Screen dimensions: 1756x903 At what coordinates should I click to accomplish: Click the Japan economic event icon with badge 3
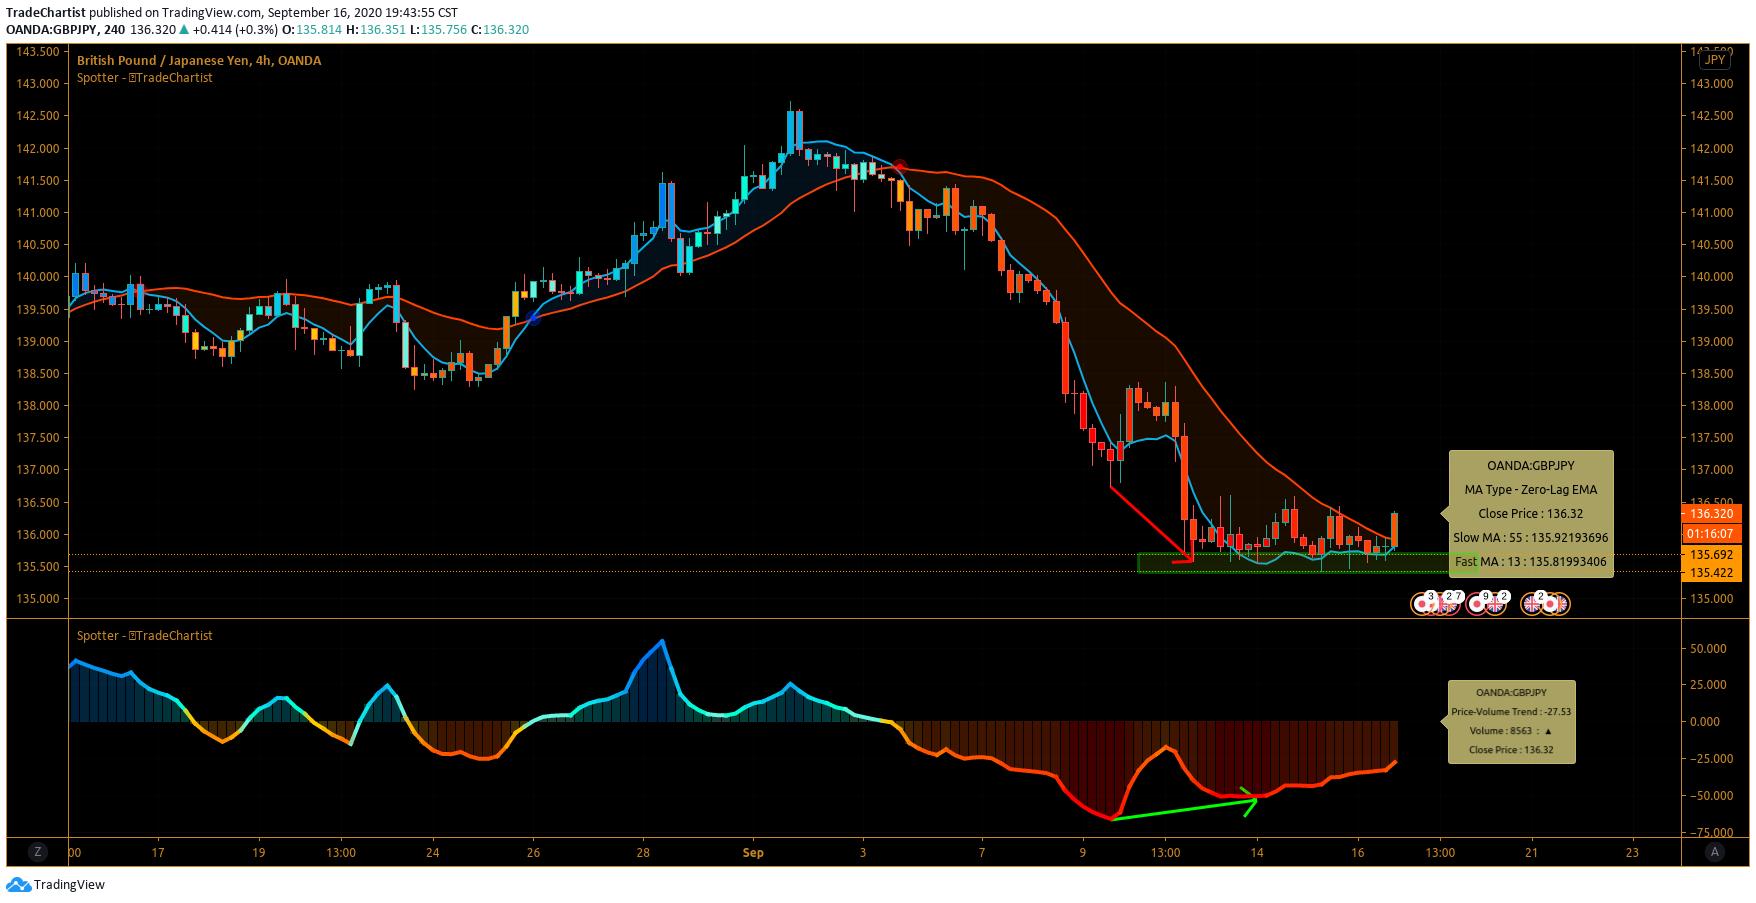click(1423, 604)
